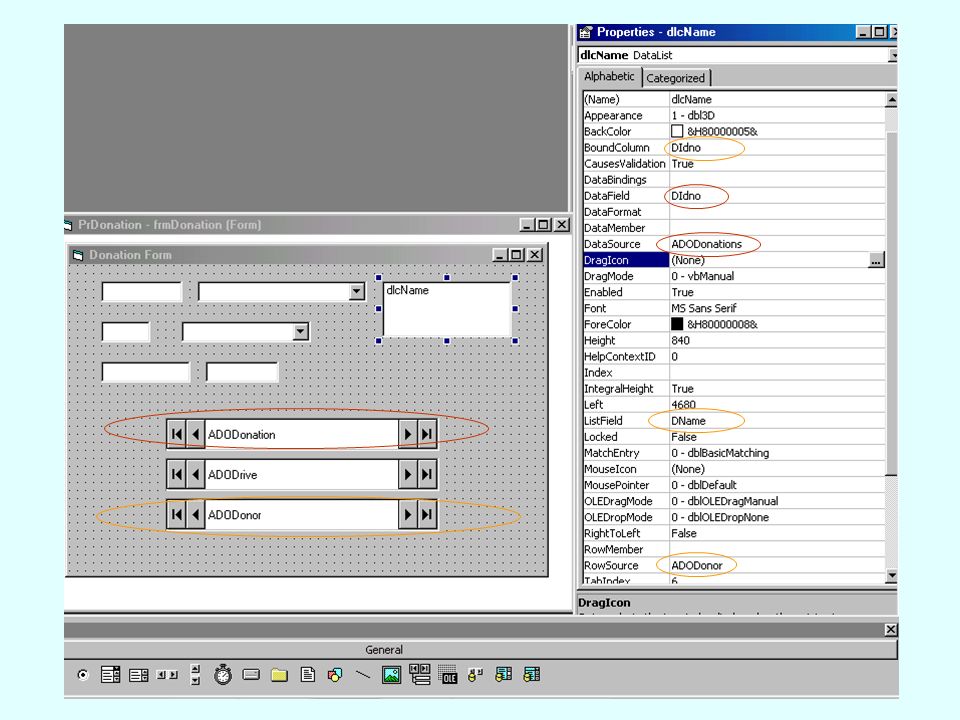Image resolution: width=960 pixels, height=720 pixels.
Task: Click the DragIcon ellipsis browse button
Action: (x=876, y=260)
